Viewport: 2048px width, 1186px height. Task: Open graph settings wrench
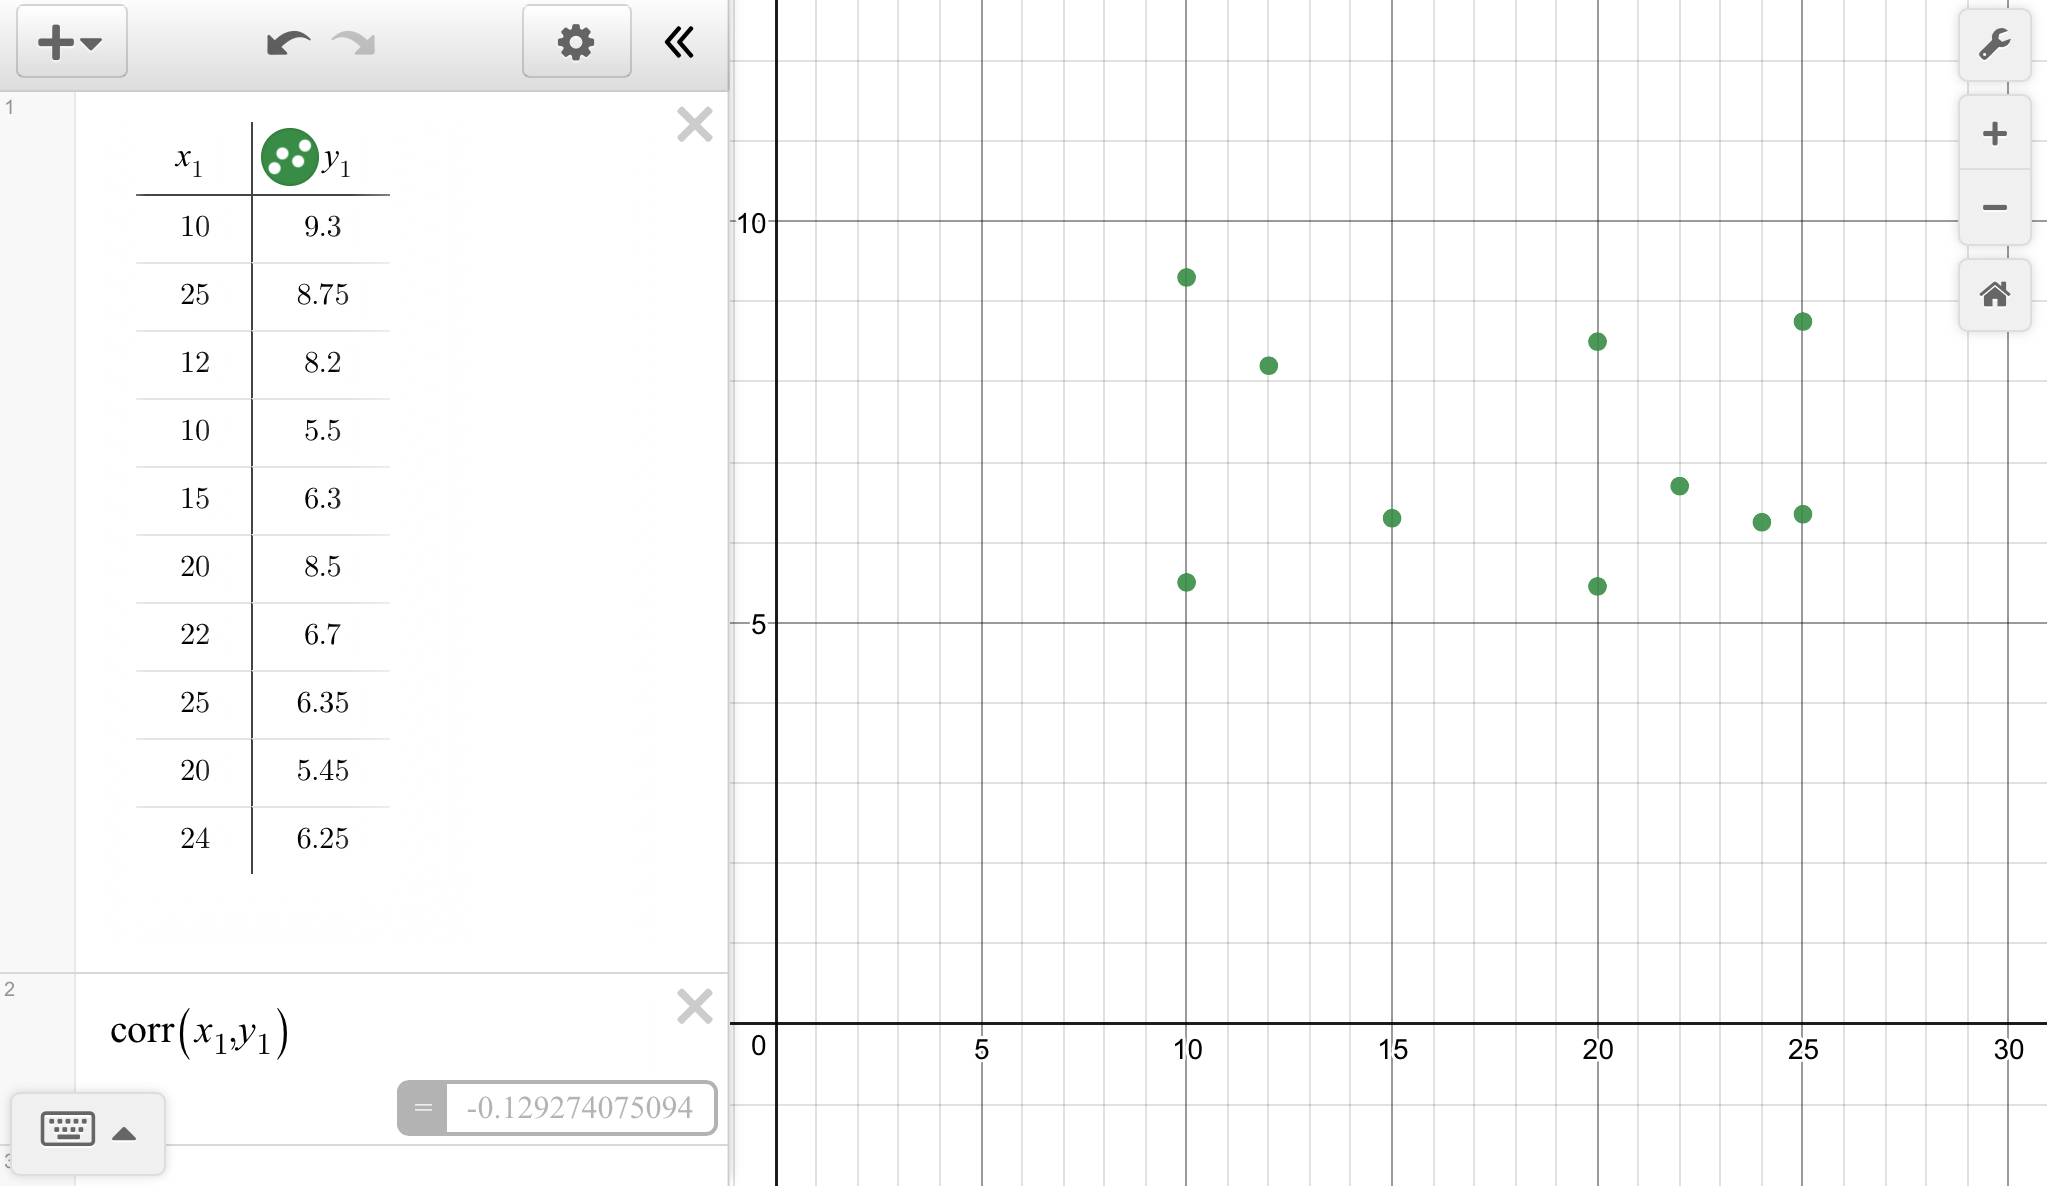click(x=1994, y=45)
